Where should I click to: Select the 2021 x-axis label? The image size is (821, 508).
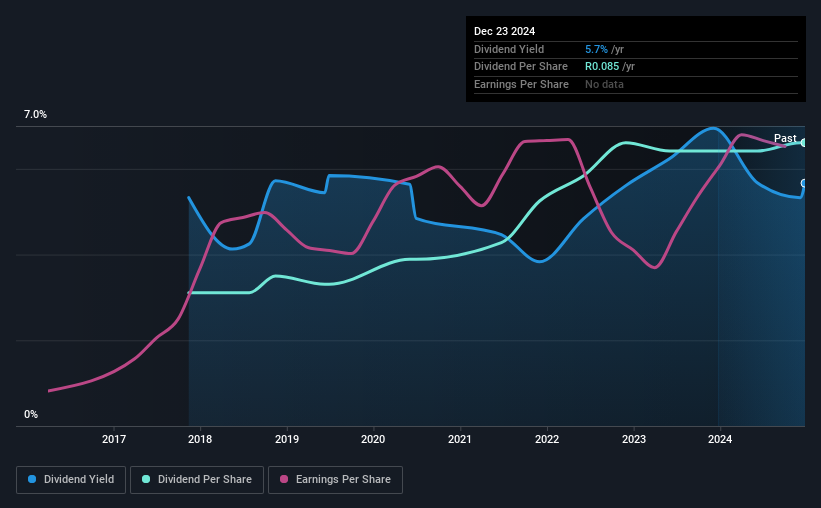pos(460,439)
